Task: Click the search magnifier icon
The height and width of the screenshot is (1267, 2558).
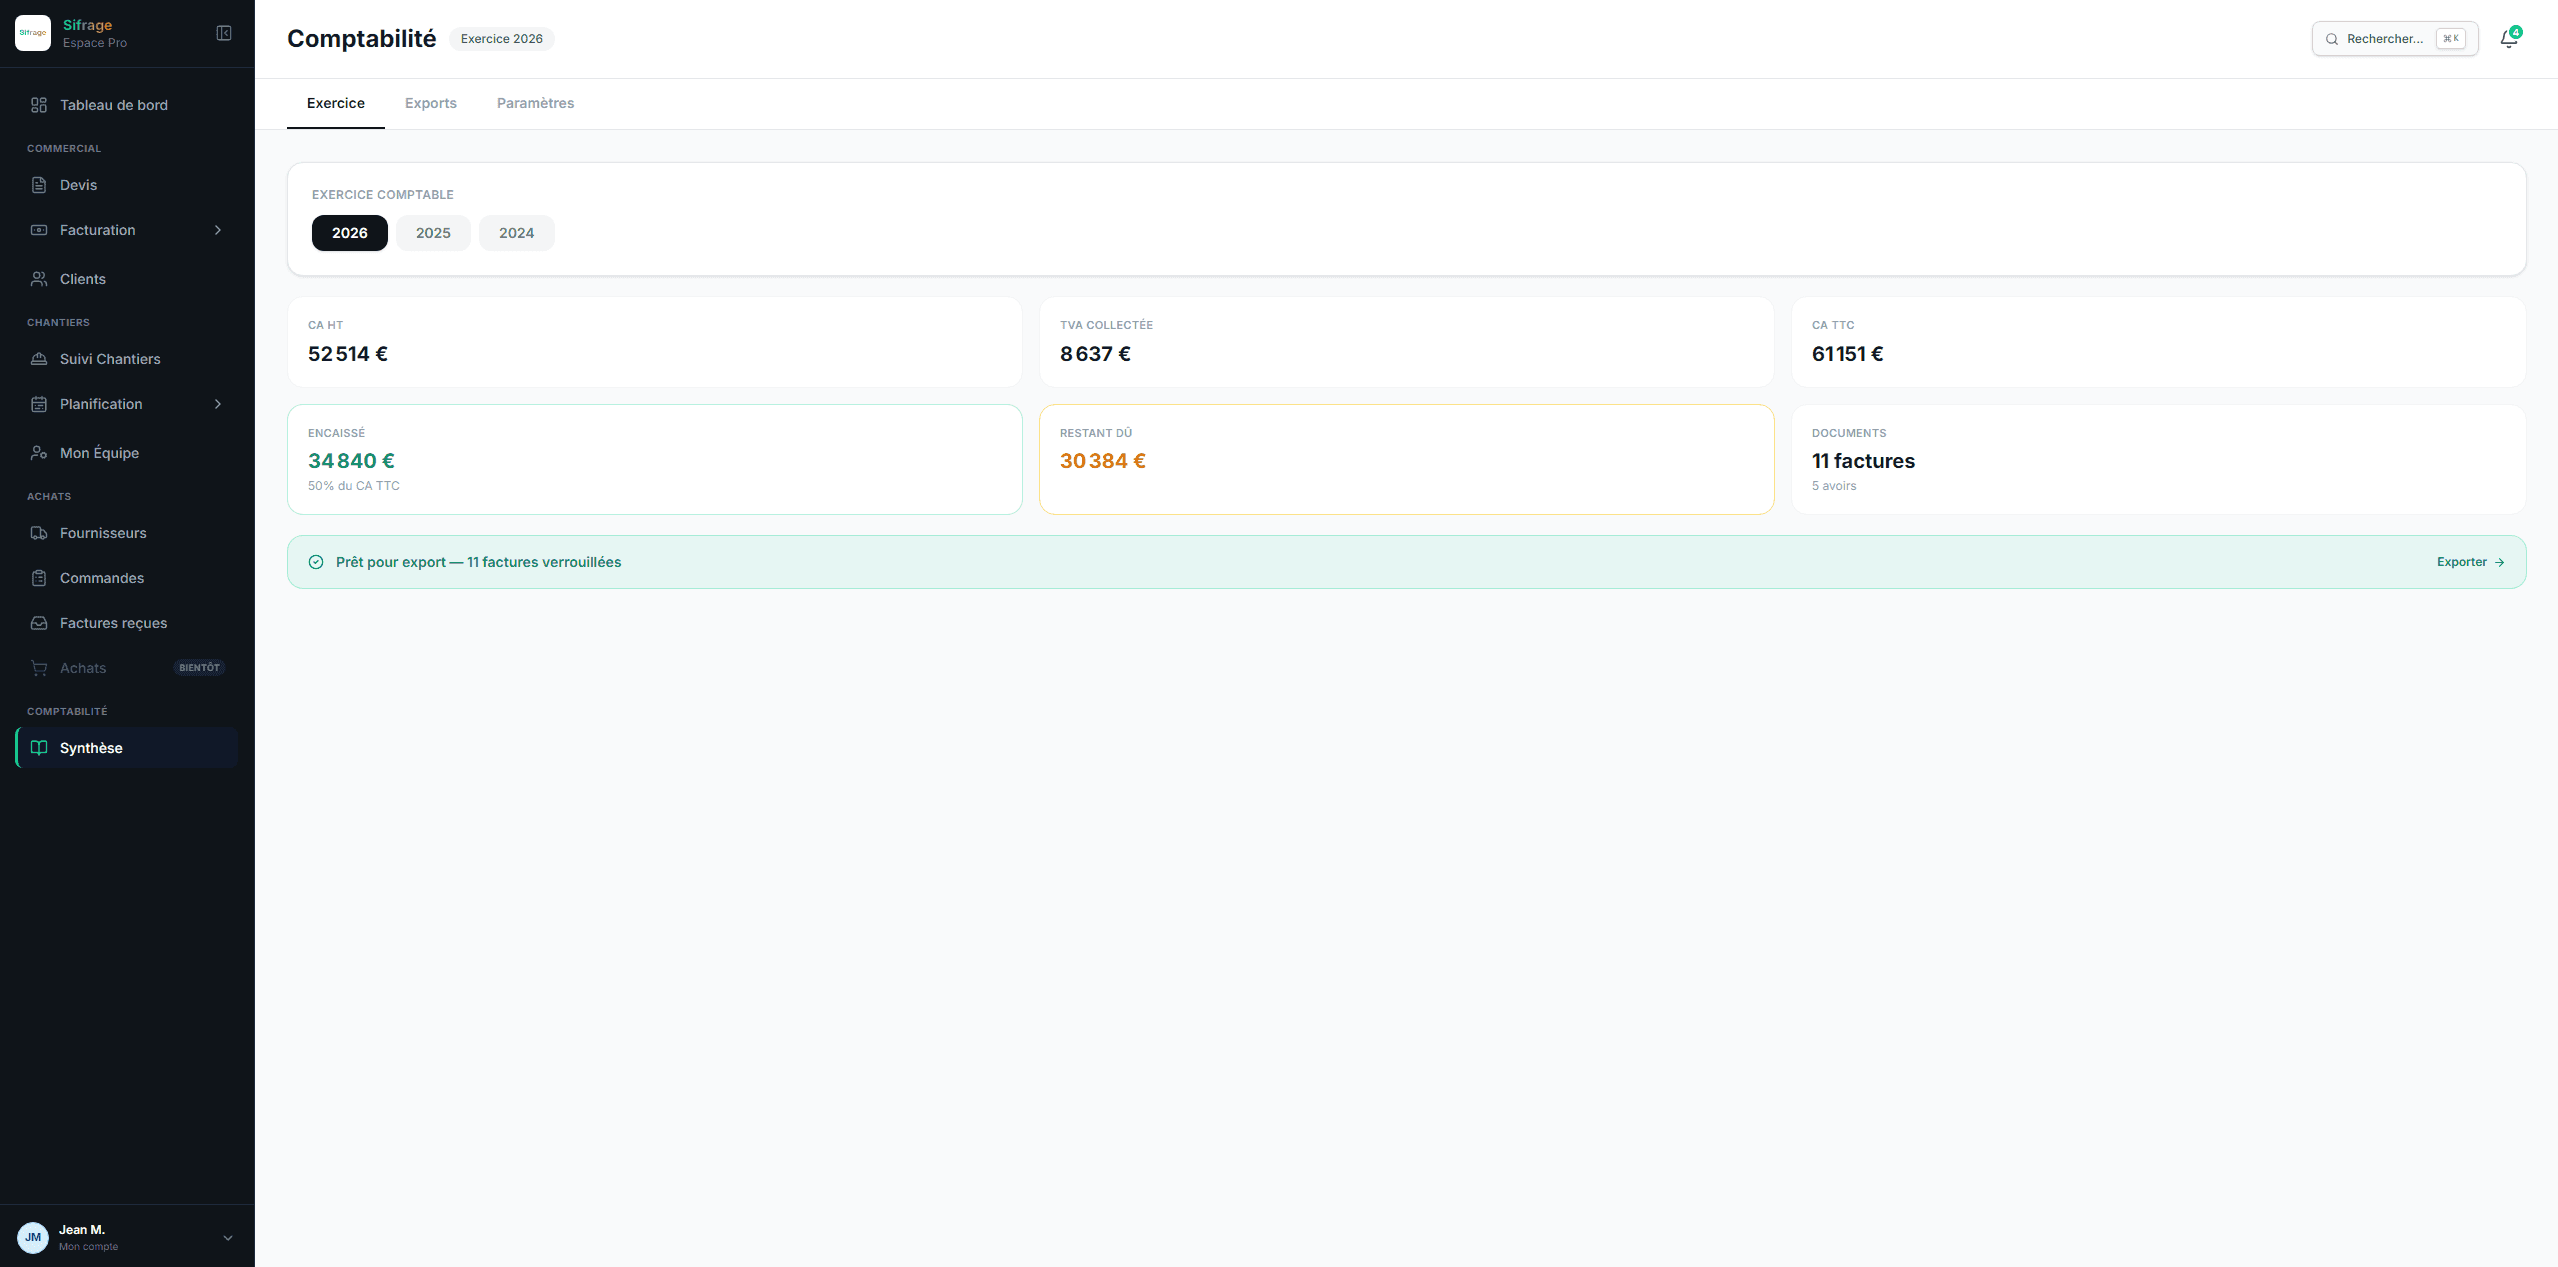Action: (2332, 39)
